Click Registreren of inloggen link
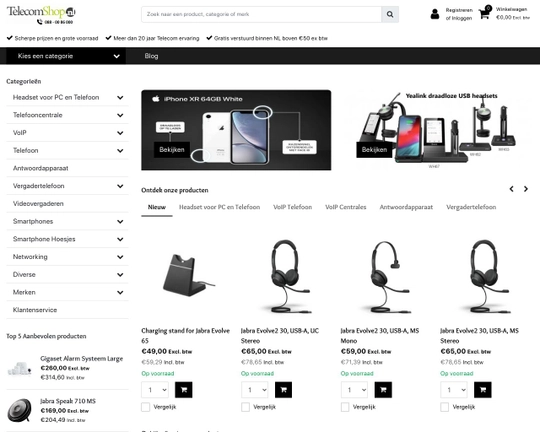The width and height of the screenshot is (540, 432). point(459,14)
